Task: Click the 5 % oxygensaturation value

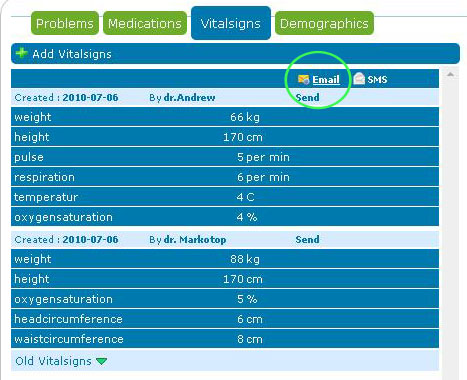Action: 247,299
